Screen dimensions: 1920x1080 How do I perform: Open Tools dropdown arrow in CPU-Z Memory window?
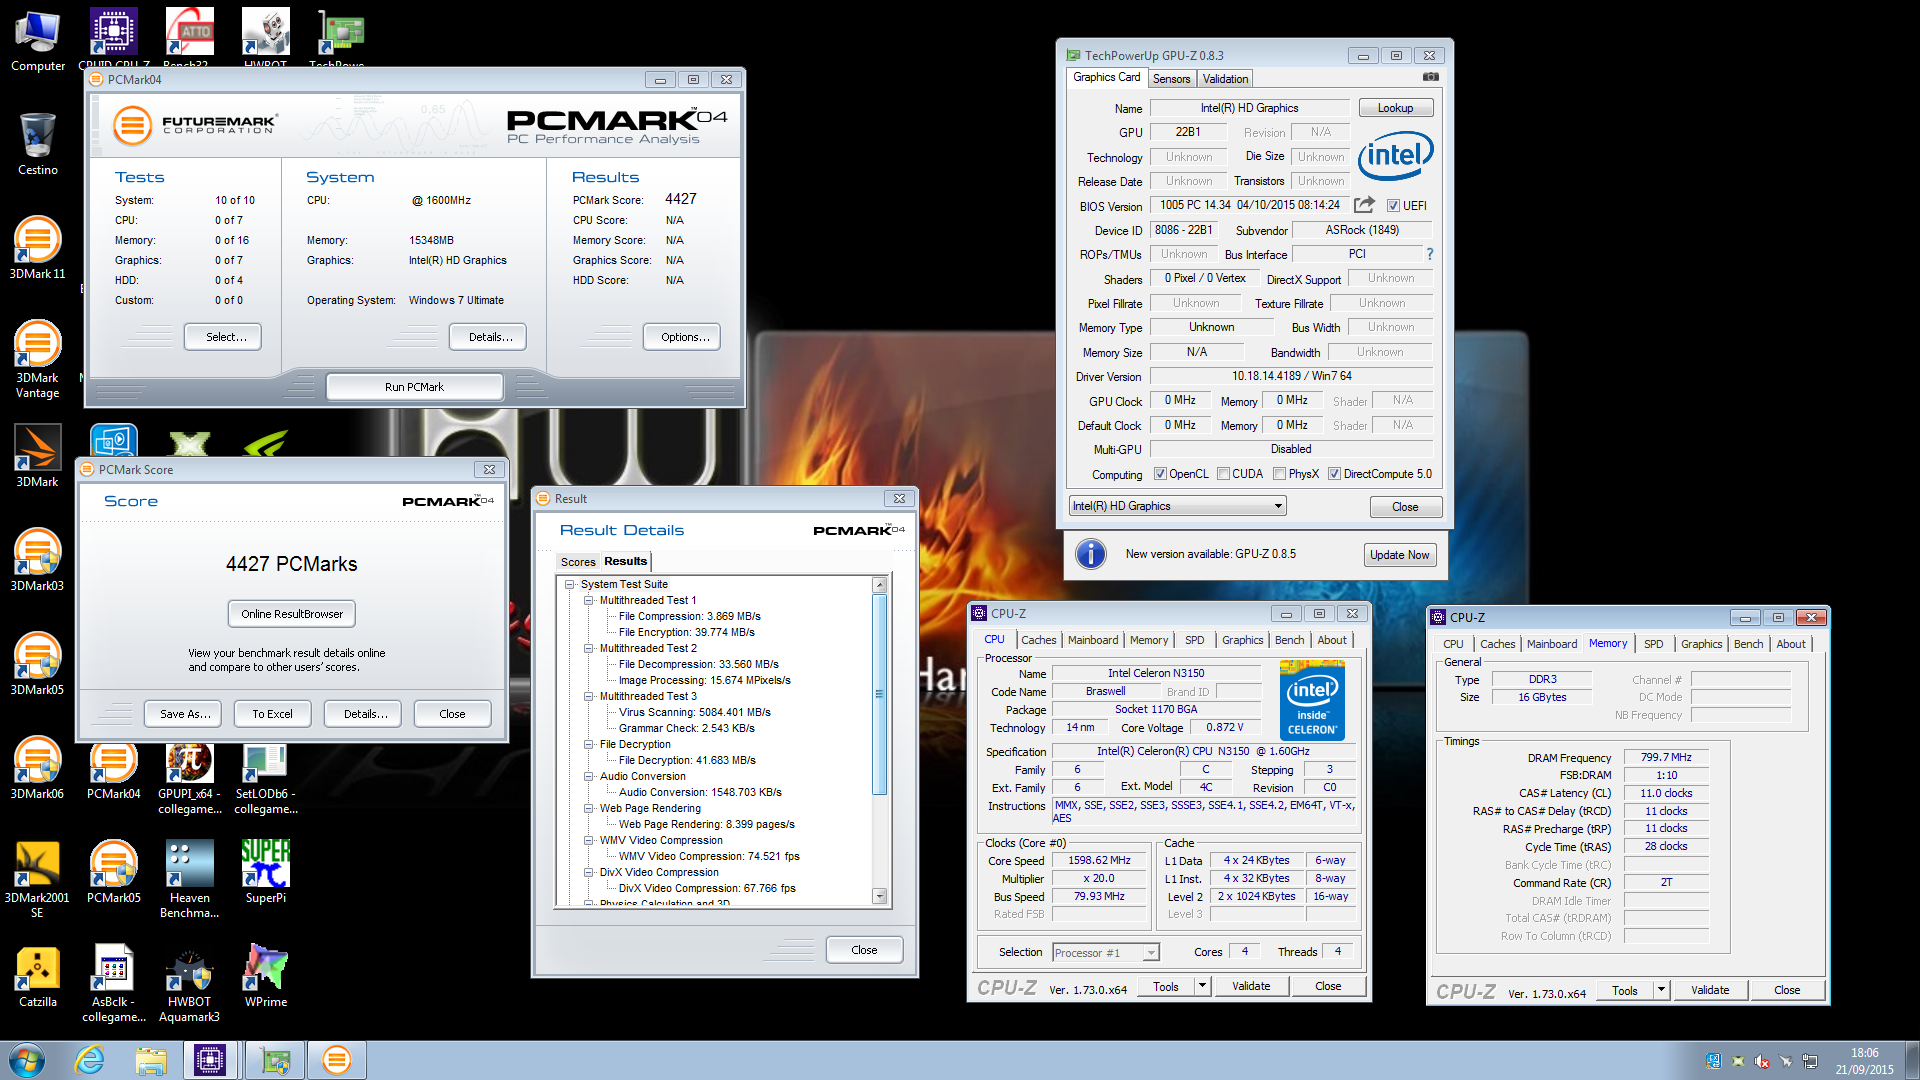tap(1661, 990)
